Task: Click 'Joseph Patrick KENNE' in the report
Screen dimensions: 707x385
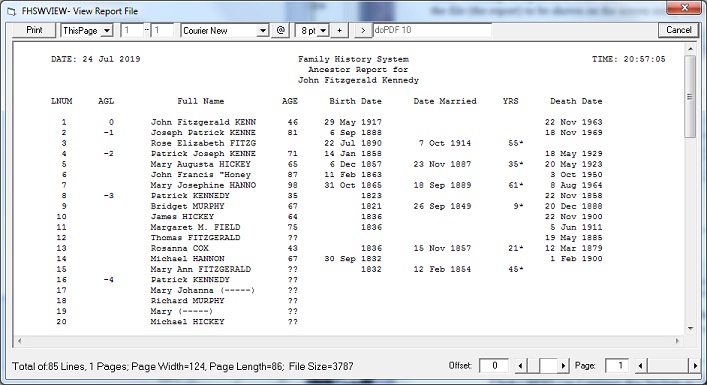Action: [x=203, y=133]
